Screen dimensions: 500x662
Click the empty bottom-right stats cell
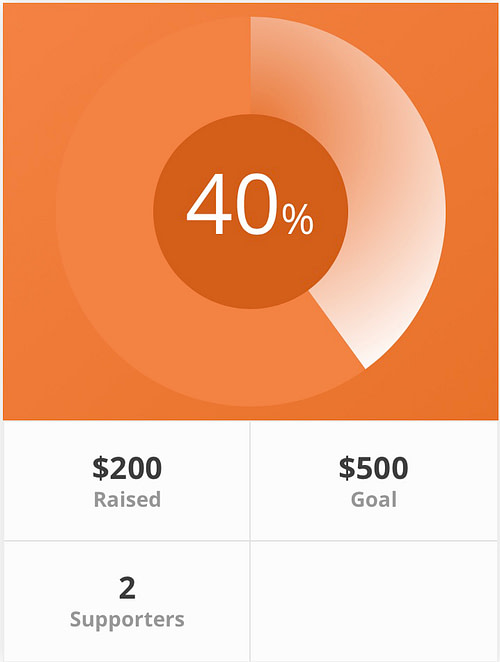tap(374, 601)
